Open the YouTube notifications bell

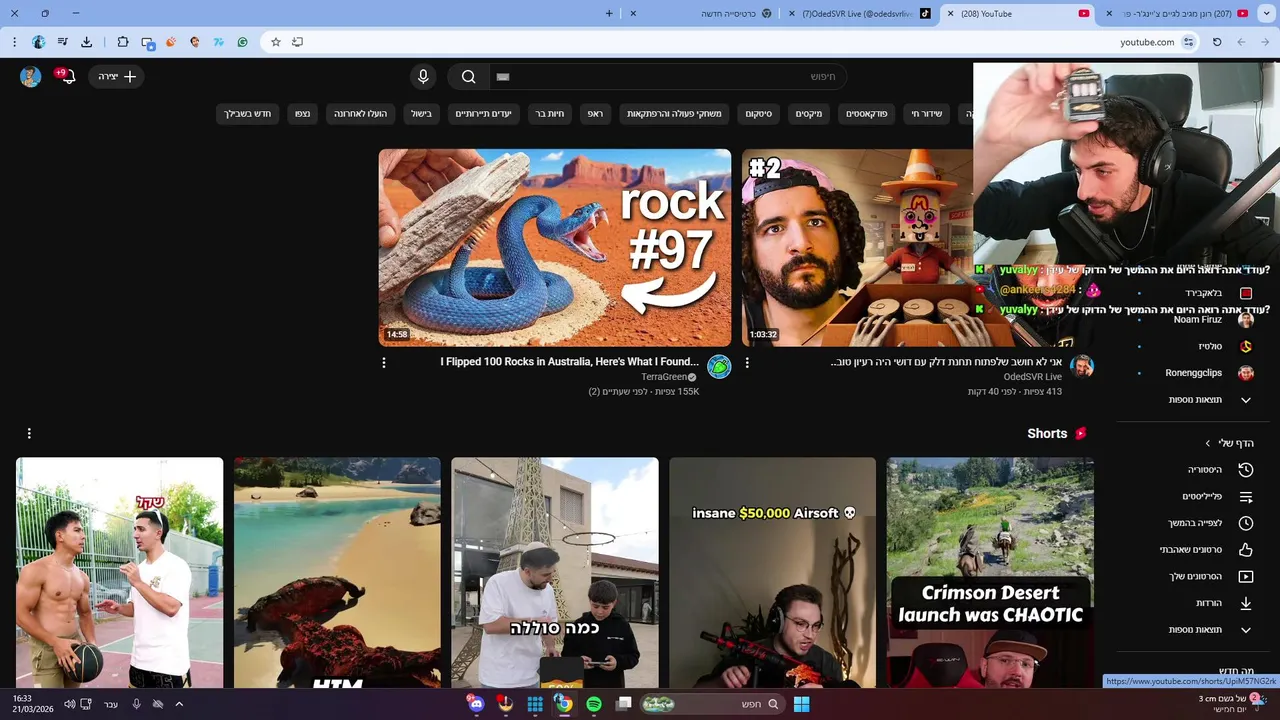point(67,76)
